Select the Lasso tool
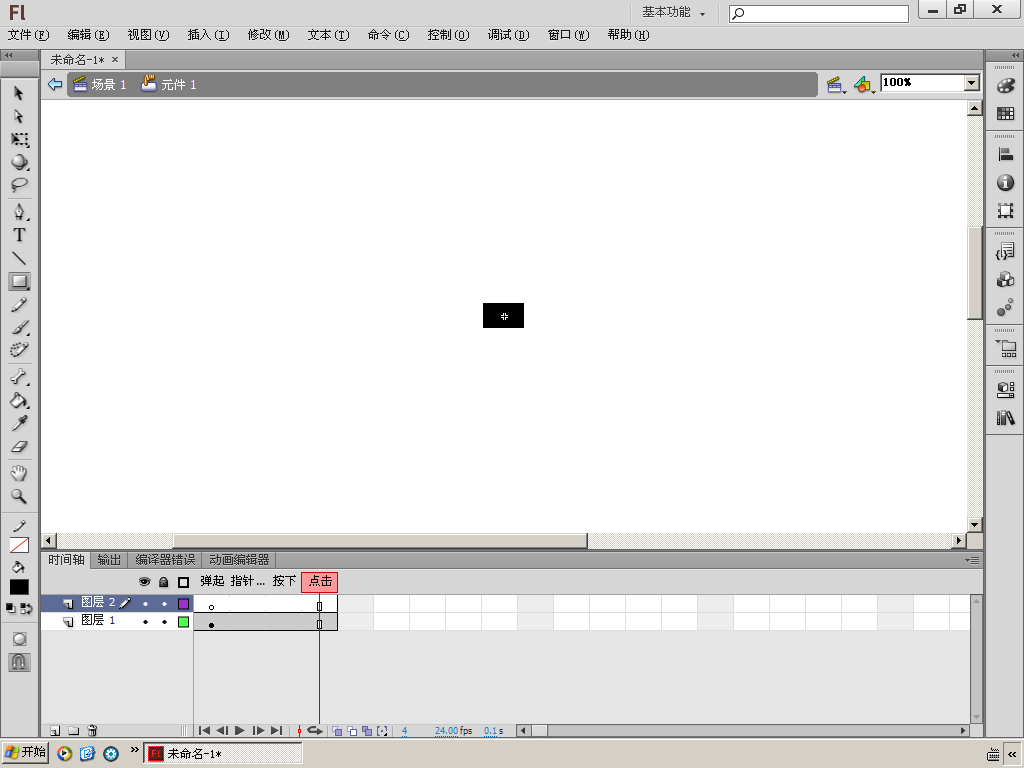The height and width of the screenshot is (768, 1024). [x=19, y=185]
